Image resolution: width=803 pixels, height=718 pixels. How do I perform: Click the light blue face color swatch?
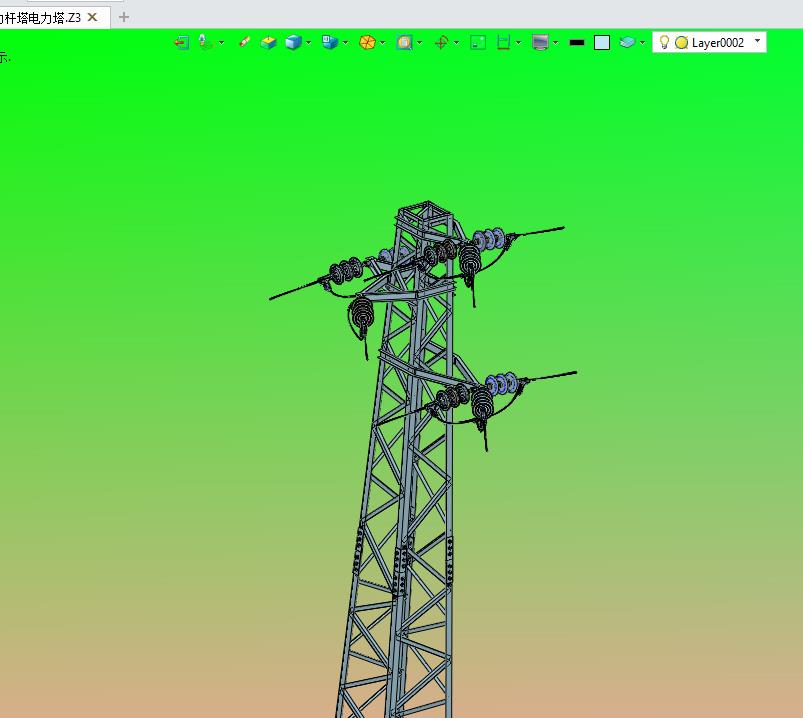[602, 43]
